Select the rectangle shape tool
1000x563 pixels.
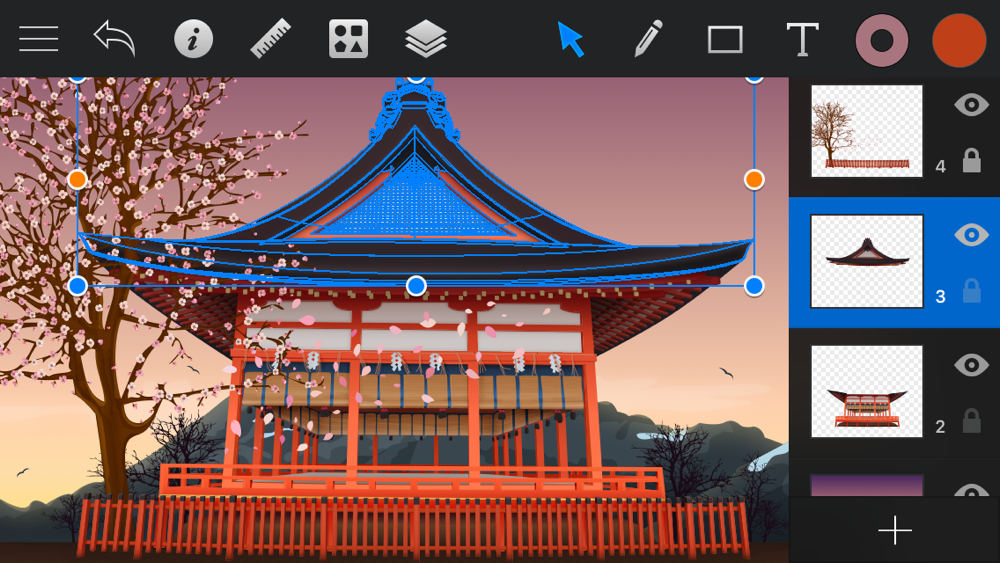click(x=725, y=40)
